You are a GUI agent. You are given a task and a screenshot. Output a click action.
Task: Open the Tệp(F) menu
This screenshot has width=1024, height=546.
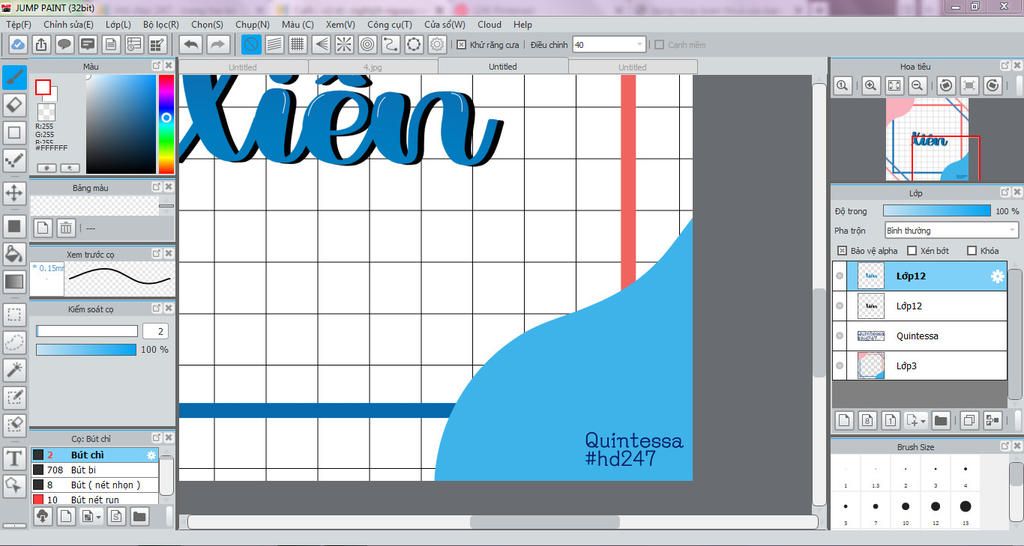[19, 24]
